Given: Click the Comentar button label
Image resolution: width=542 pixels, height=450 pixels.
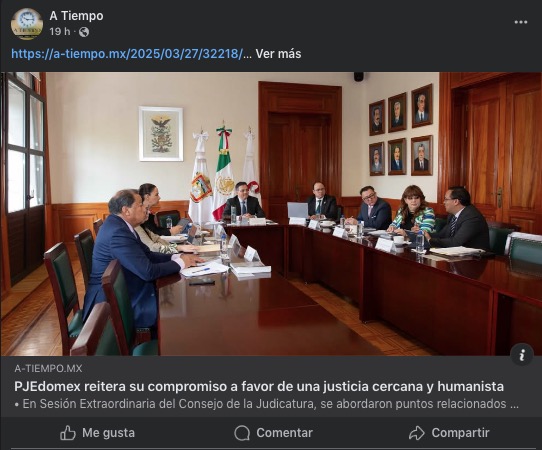Looking at the screenshot, I should pyautogui.click(x=284, y=433).
